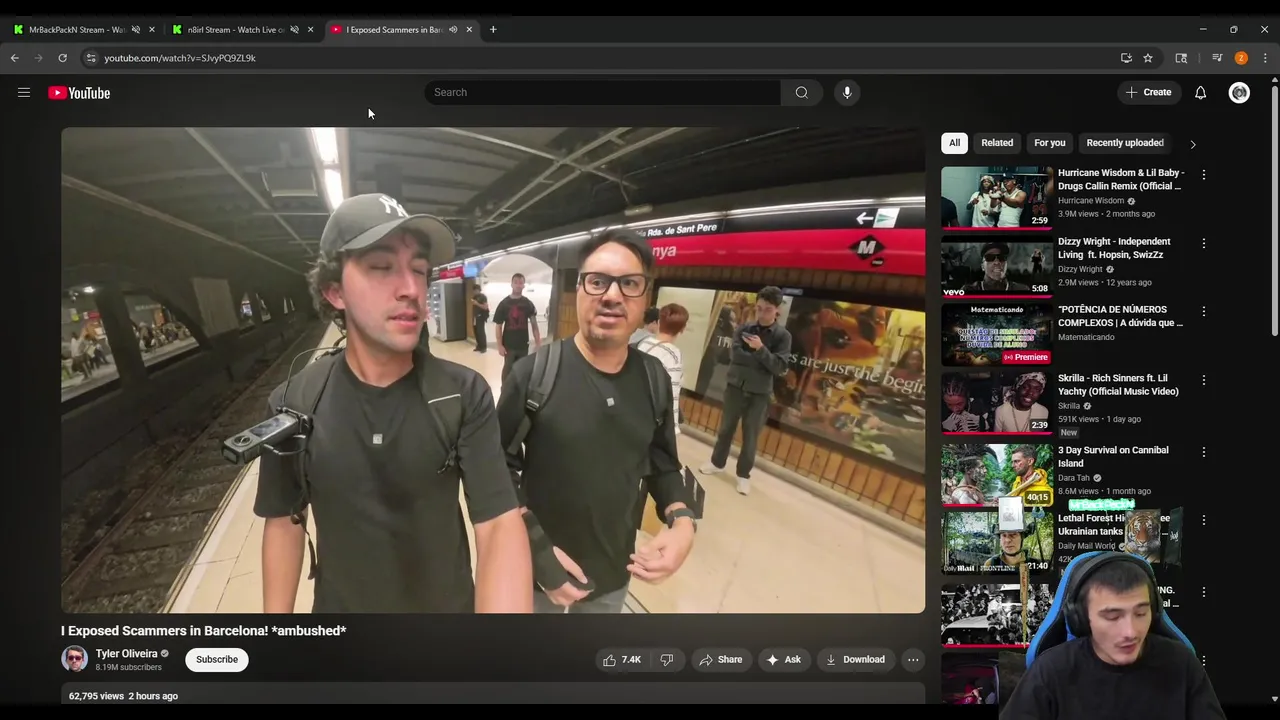Click the YouTube search input field
1280x720 pixels.
603,92
